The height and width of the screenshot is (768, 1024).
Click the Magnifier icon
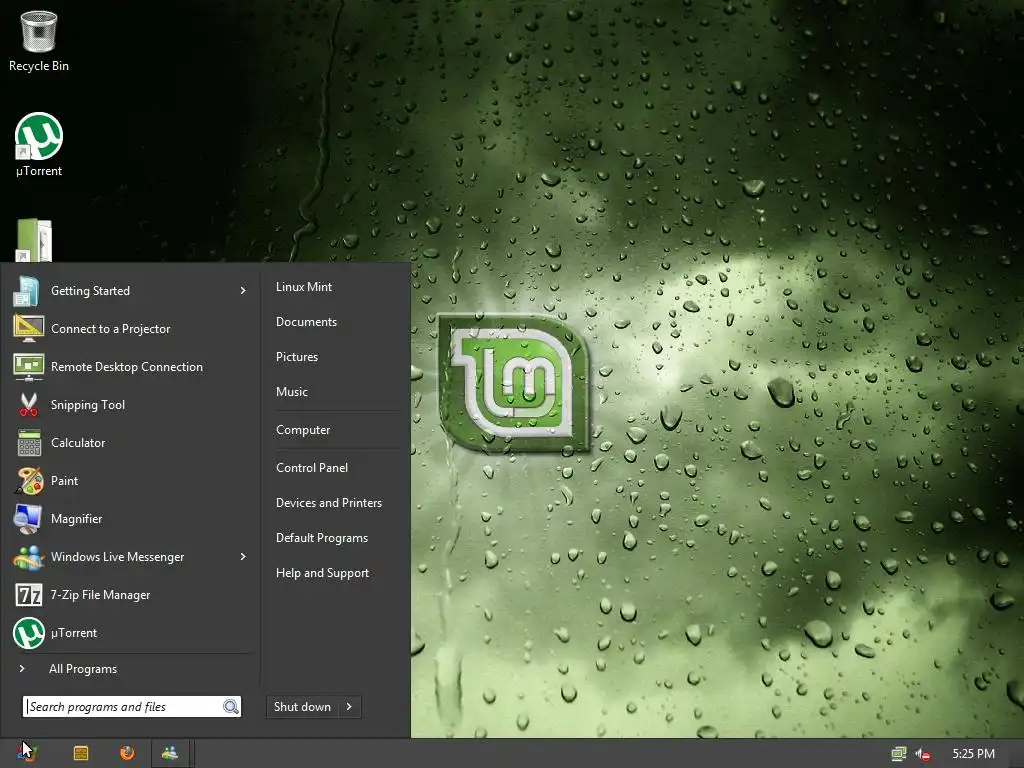28,519
